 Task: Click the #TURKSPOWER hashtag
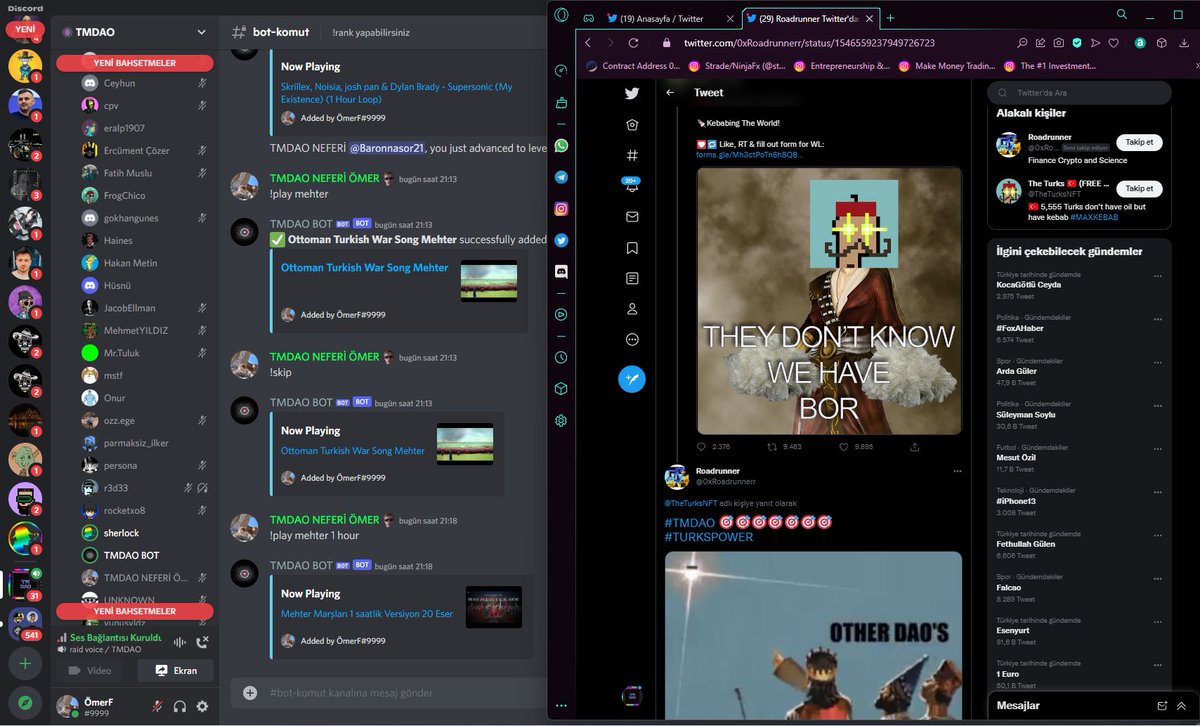[709, 537]
